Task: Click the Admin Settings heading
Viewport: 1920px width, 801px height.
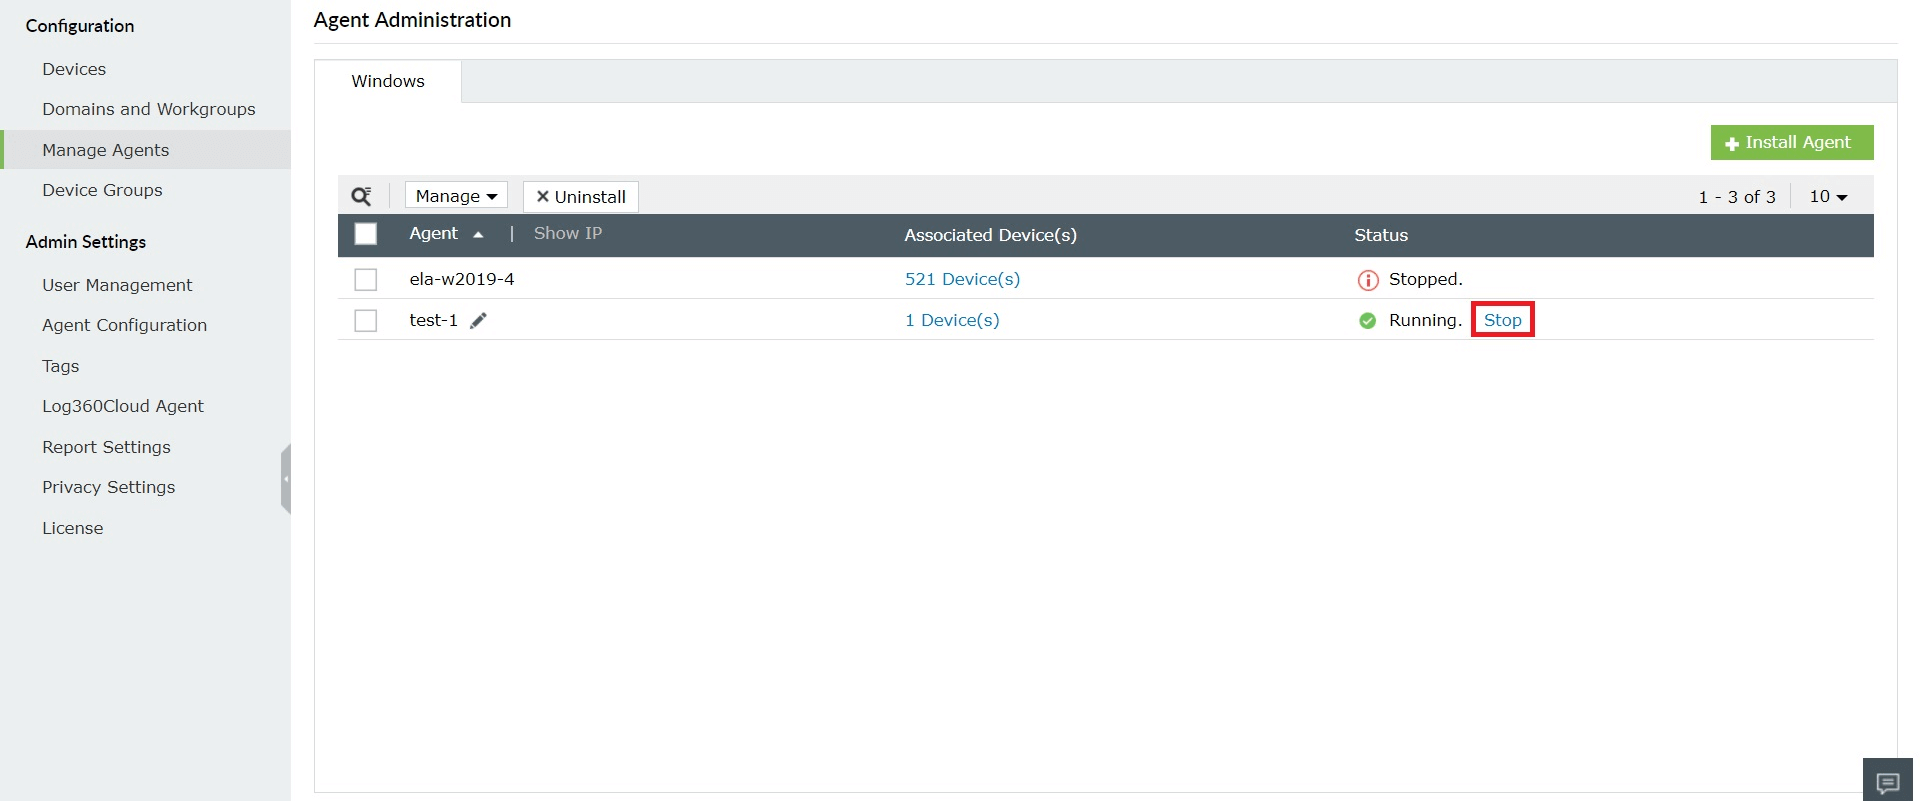Action: [86, 242]
